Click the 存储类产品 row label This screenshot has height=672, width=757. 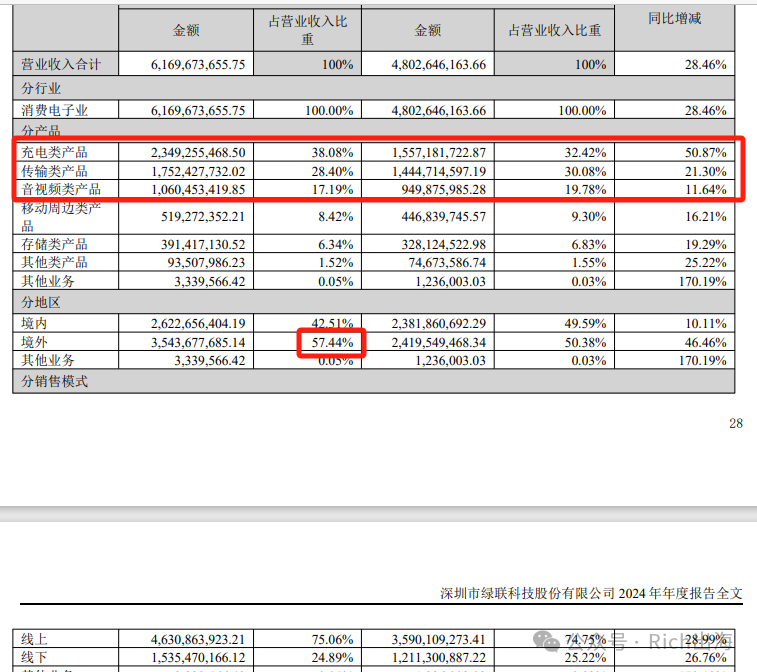click(55, 244)
